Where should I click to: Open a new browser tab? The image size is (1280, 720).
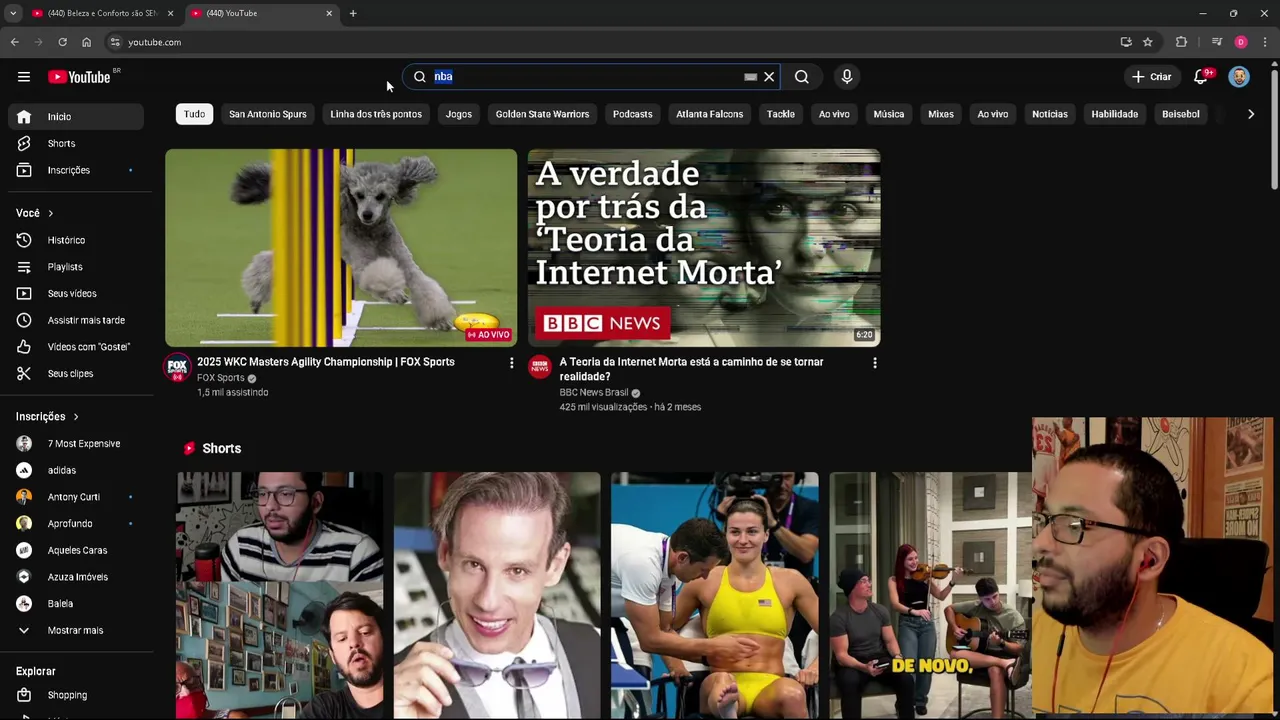pyautogui.click(x=353, y=13)
